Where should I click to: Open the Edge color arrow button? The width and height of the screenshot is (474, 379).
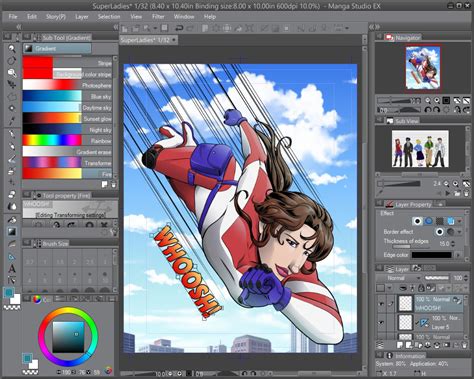458,255
